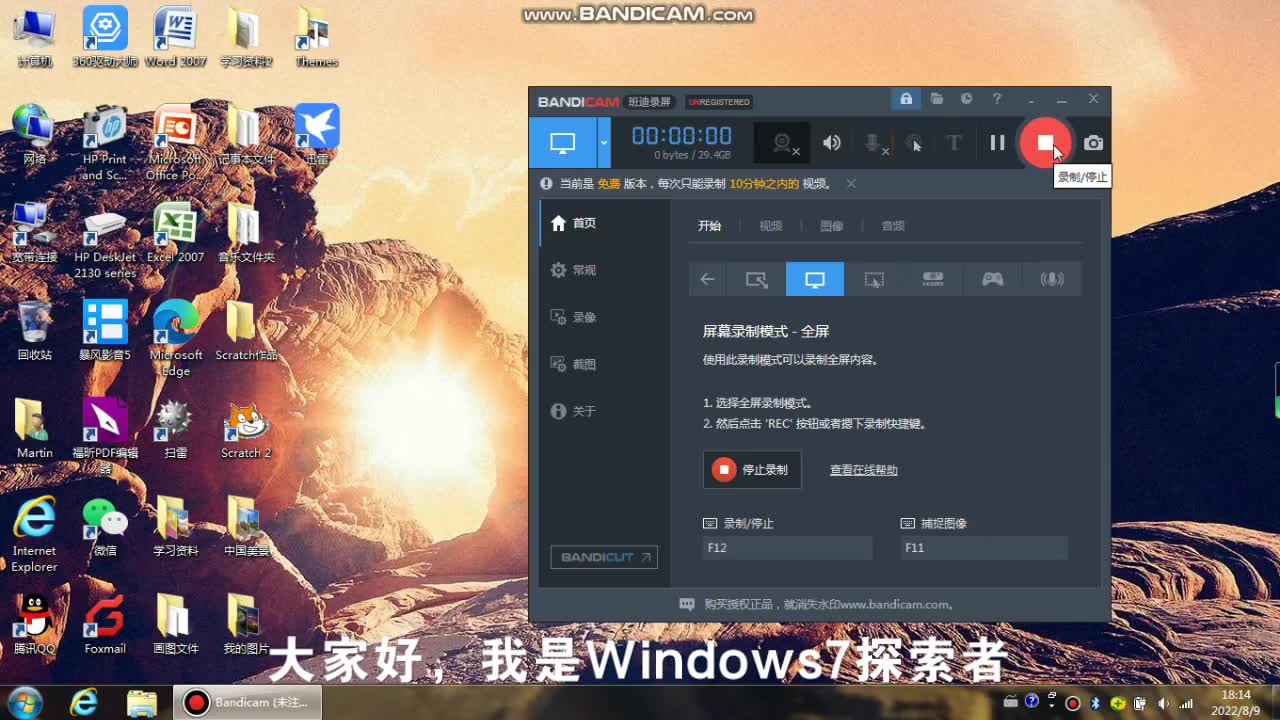
Task: Click the text overlay T icon
Action: pos(954,143)
